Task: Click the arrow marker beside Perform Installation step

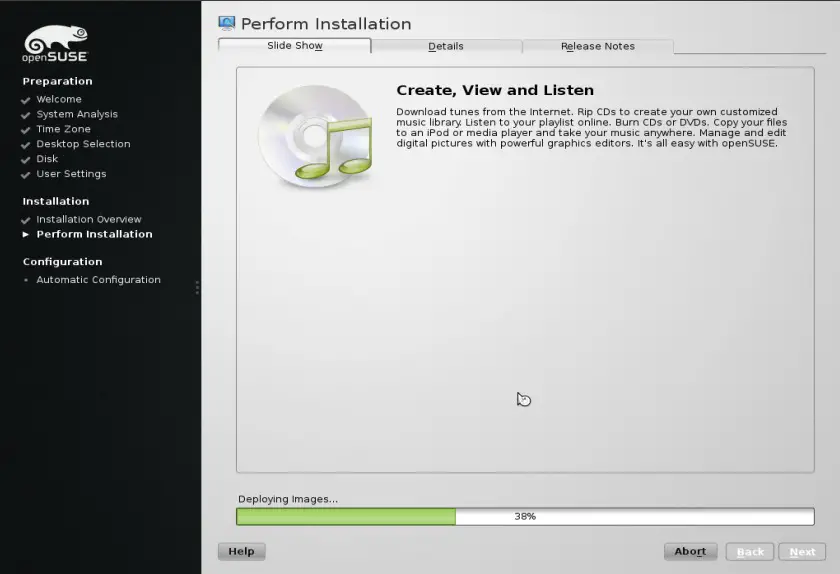Action: [x=25, y=234]
